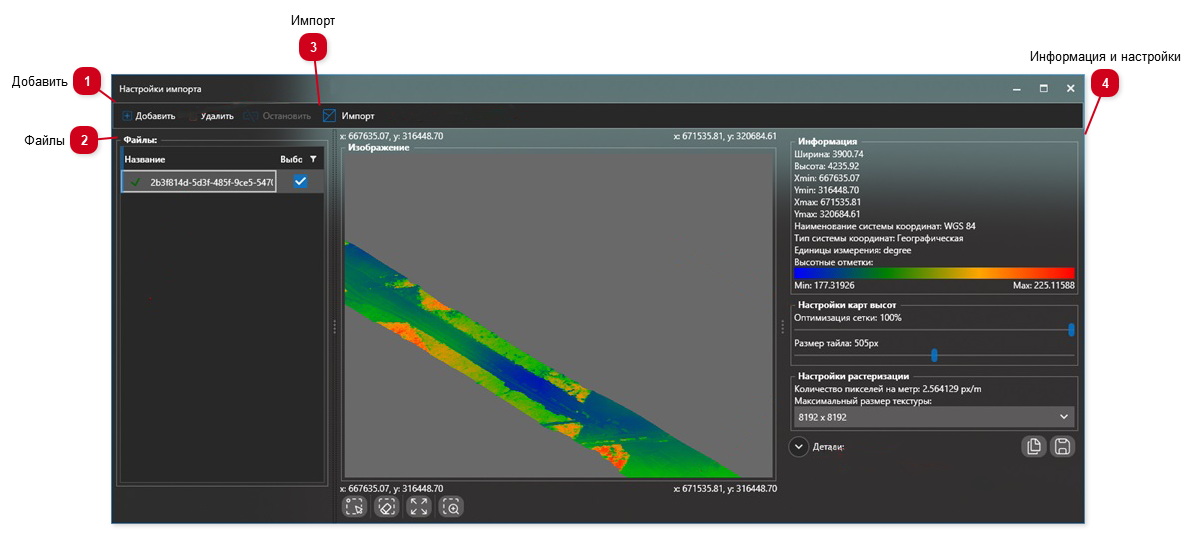Click the Название column header
The width and height of the screenshot is (1197, 533).
pos(145,159)
